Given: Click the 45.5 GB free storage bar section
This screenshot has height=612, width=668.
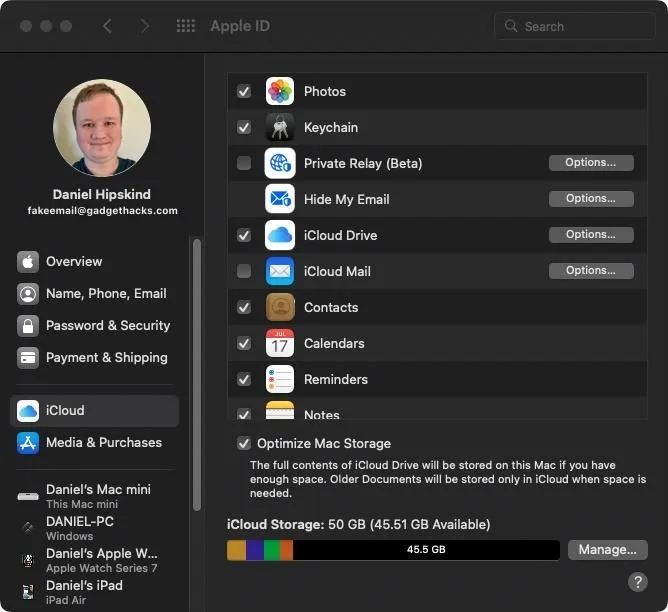Looking at the screenshot, I should tap(426, 550).
